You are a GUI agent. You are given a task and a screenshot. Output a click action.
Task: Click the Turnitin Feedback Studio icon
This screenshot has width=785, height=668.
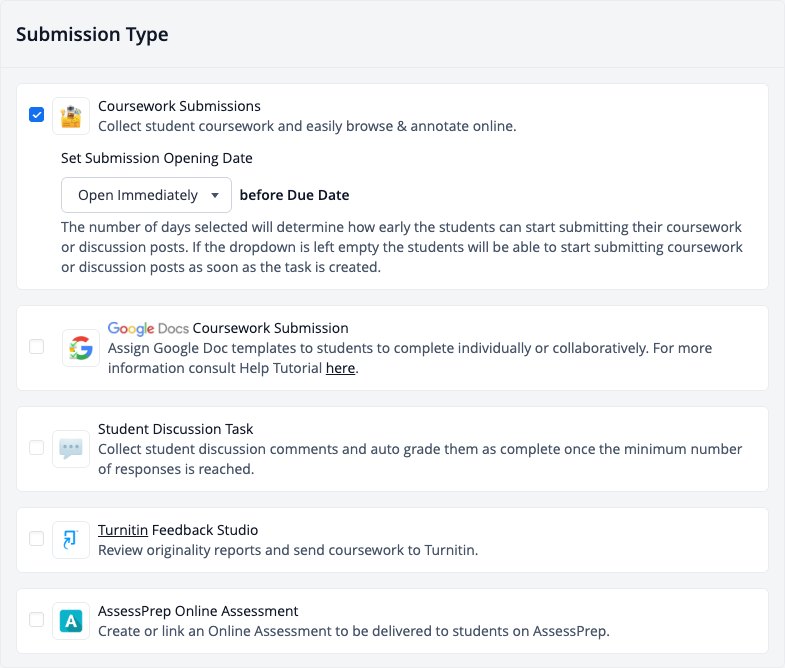coord(71,540)
